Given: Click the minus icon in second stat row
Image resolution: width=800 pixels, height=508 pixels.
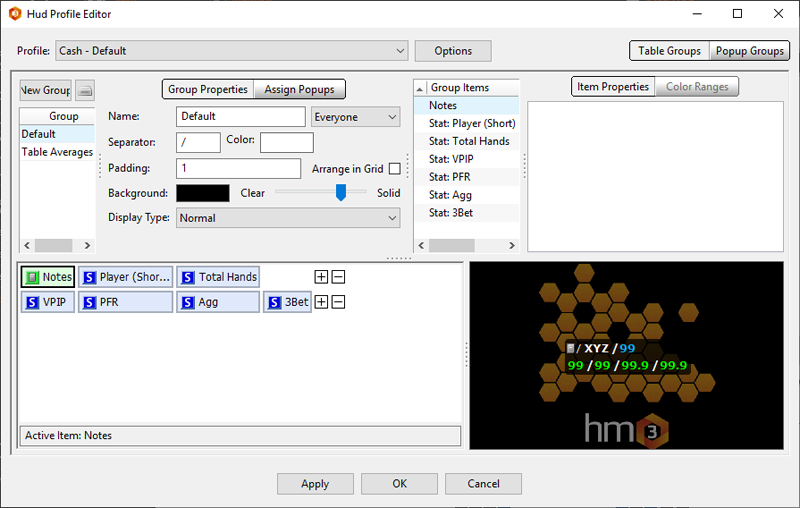Looking at the screenshot, I should [x=338, y=302].
